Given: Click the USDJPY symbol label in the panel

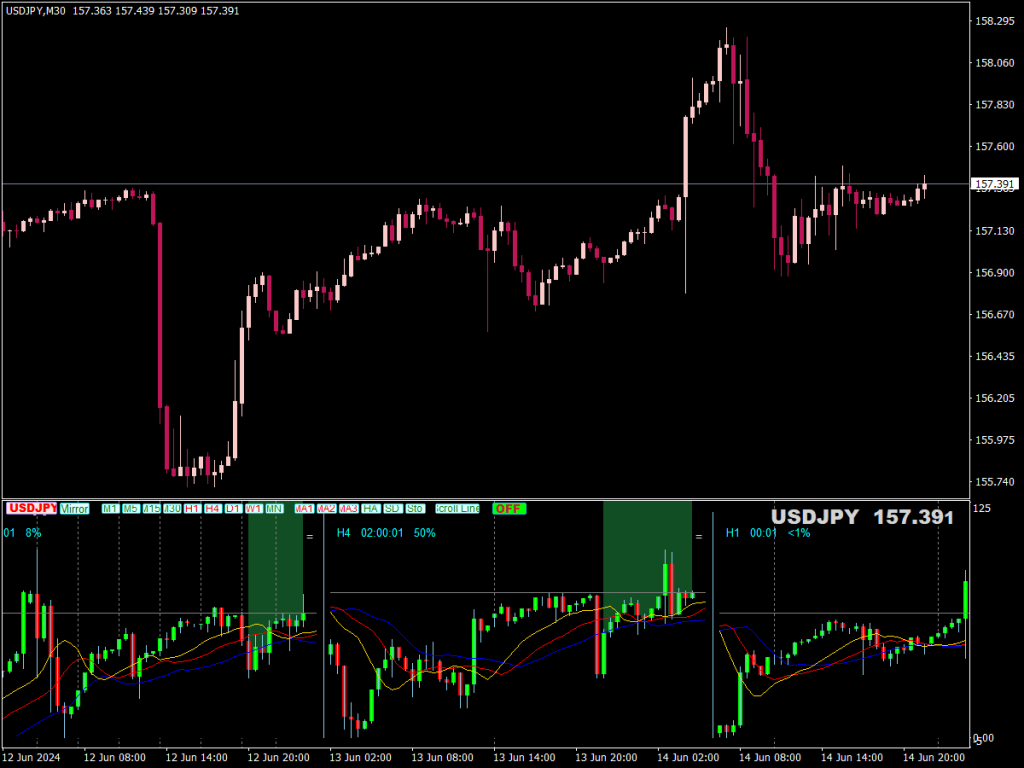Looking at the screenshot, I should tap(32, 509).
